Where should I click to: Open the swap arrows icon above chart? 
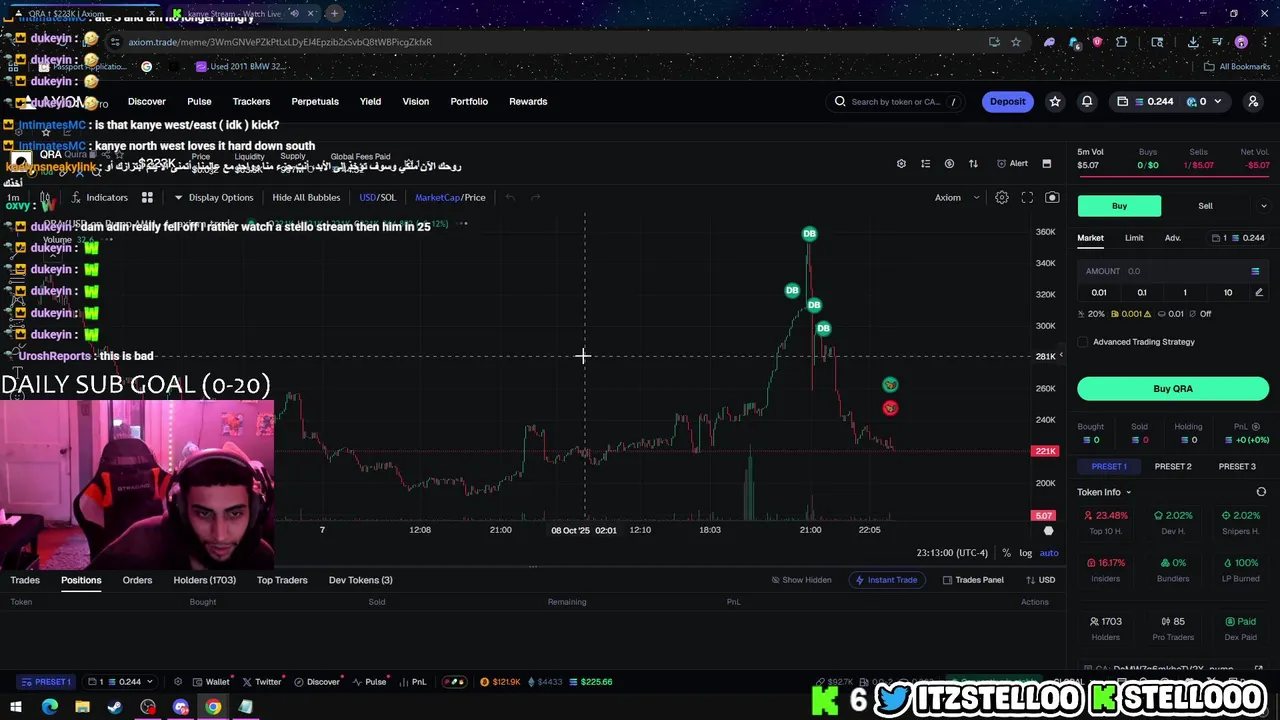(x=973, y=163)
